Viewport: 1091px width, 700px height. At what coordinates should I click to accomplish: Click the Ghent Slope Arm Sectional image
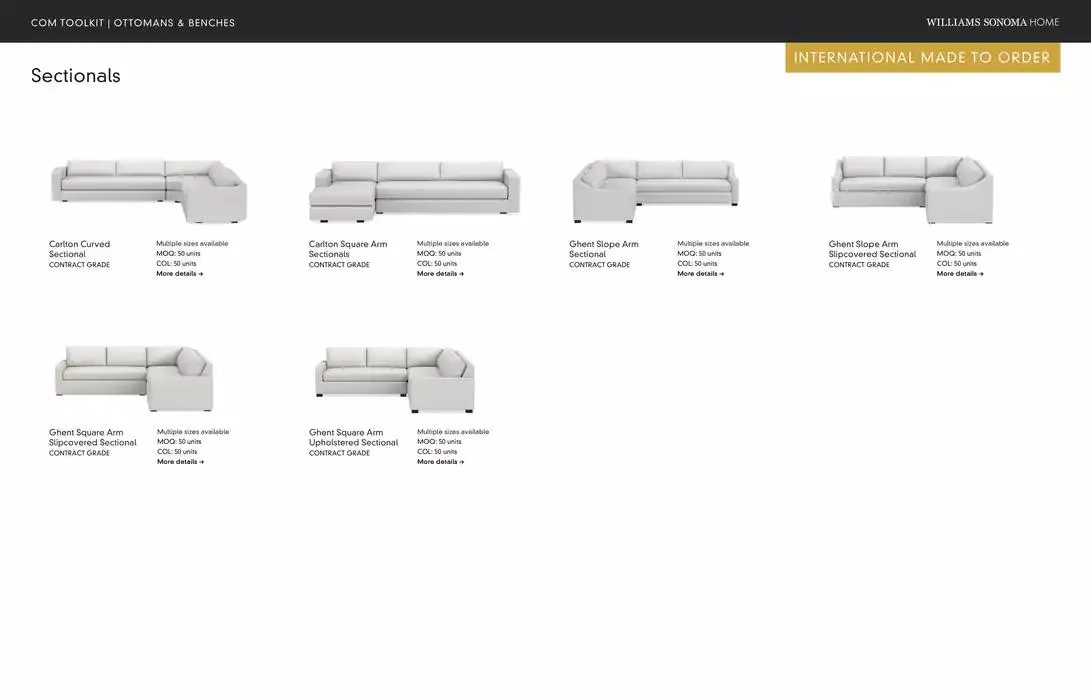[655, 190]
